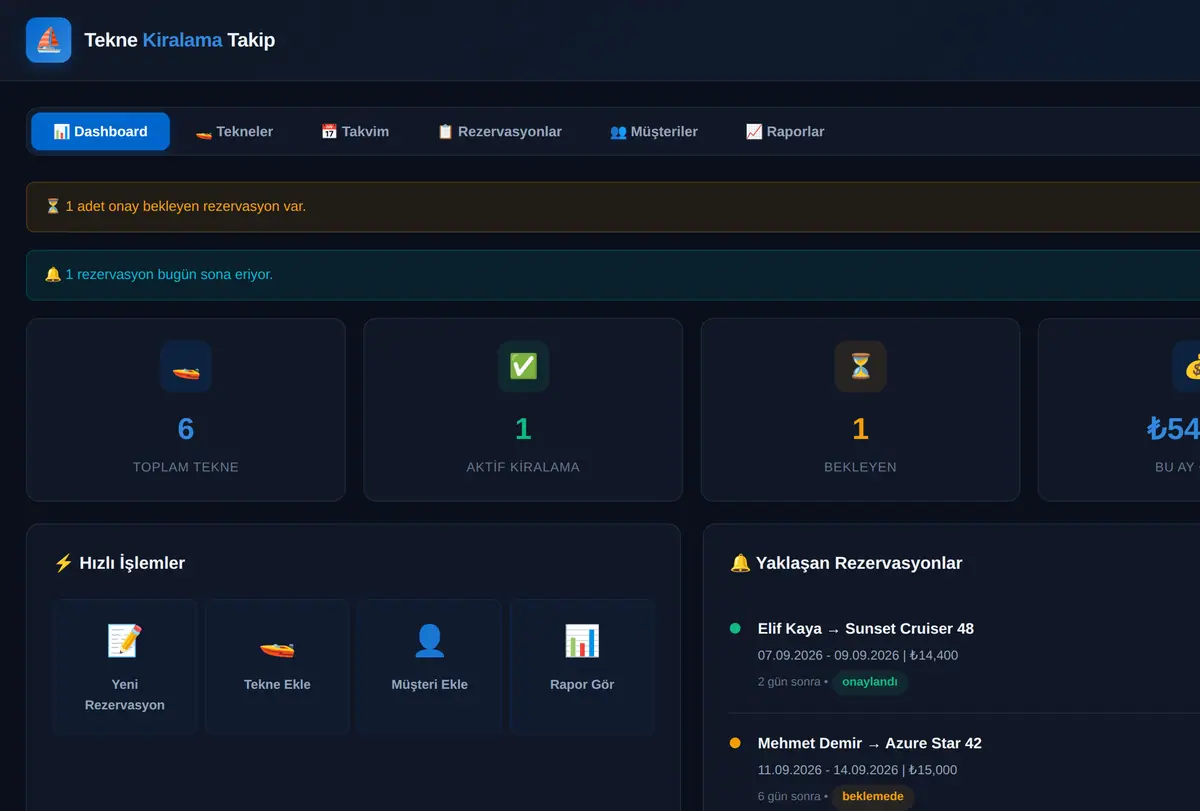Click the TOPLAM TEKNE label

click(186, 467)
